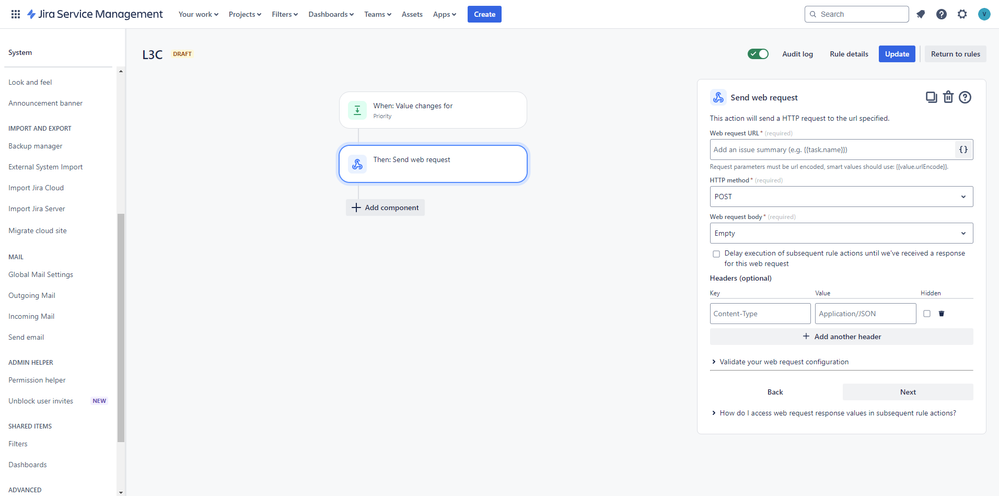Open Dashboards under Shared Items
Image resolution: width=999 pixels, height=496 pixels.
(x=27, y=465)
